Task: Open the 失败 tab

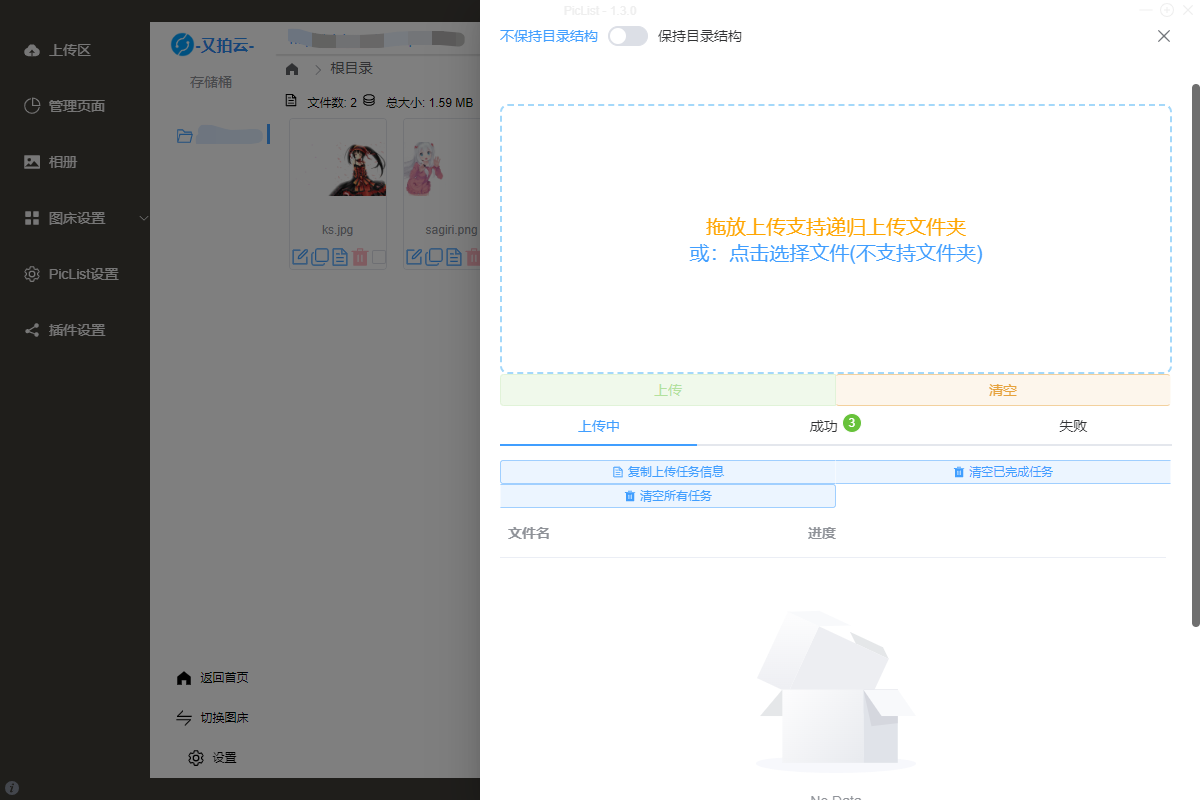Action: [1072, 426]
